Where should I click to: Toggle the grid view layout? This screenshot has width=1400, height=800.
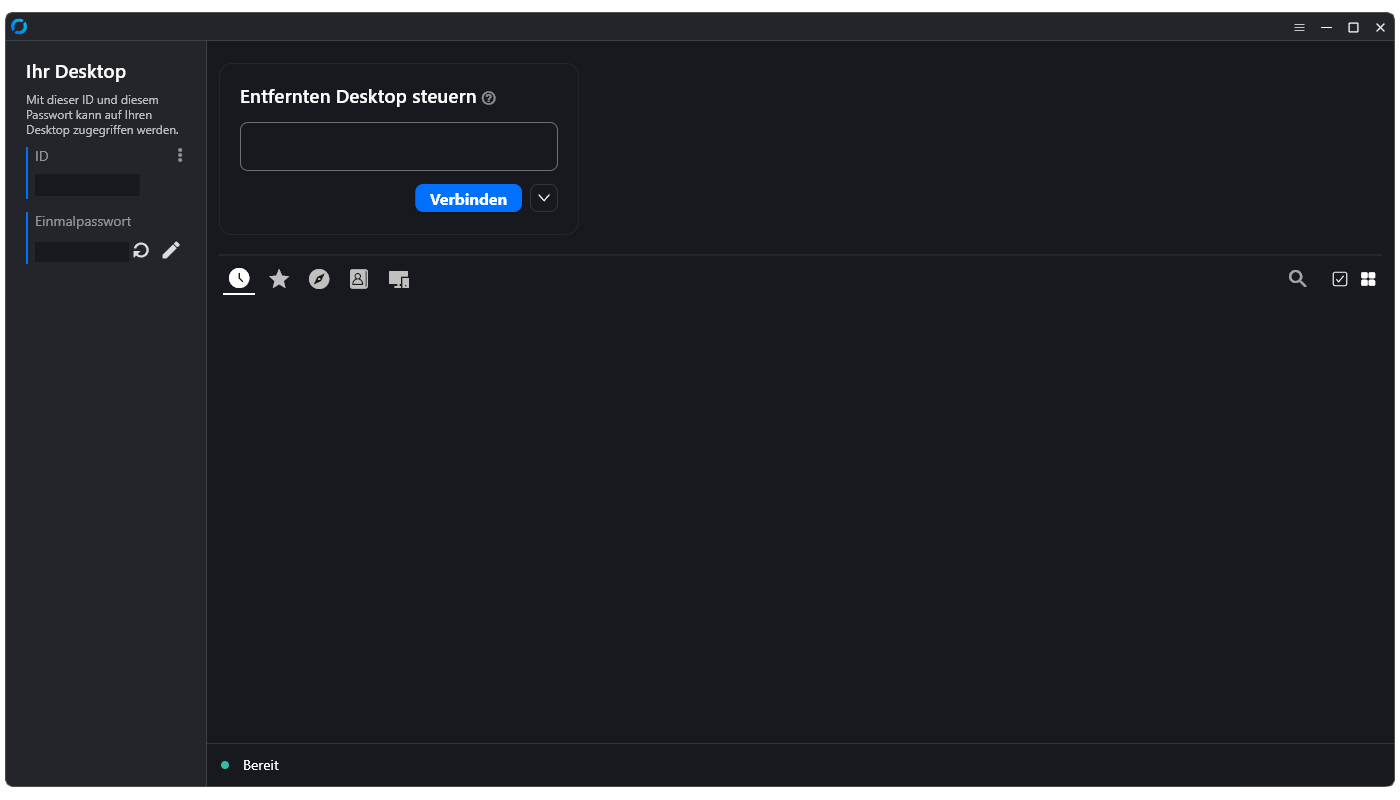pos(1368,279)
